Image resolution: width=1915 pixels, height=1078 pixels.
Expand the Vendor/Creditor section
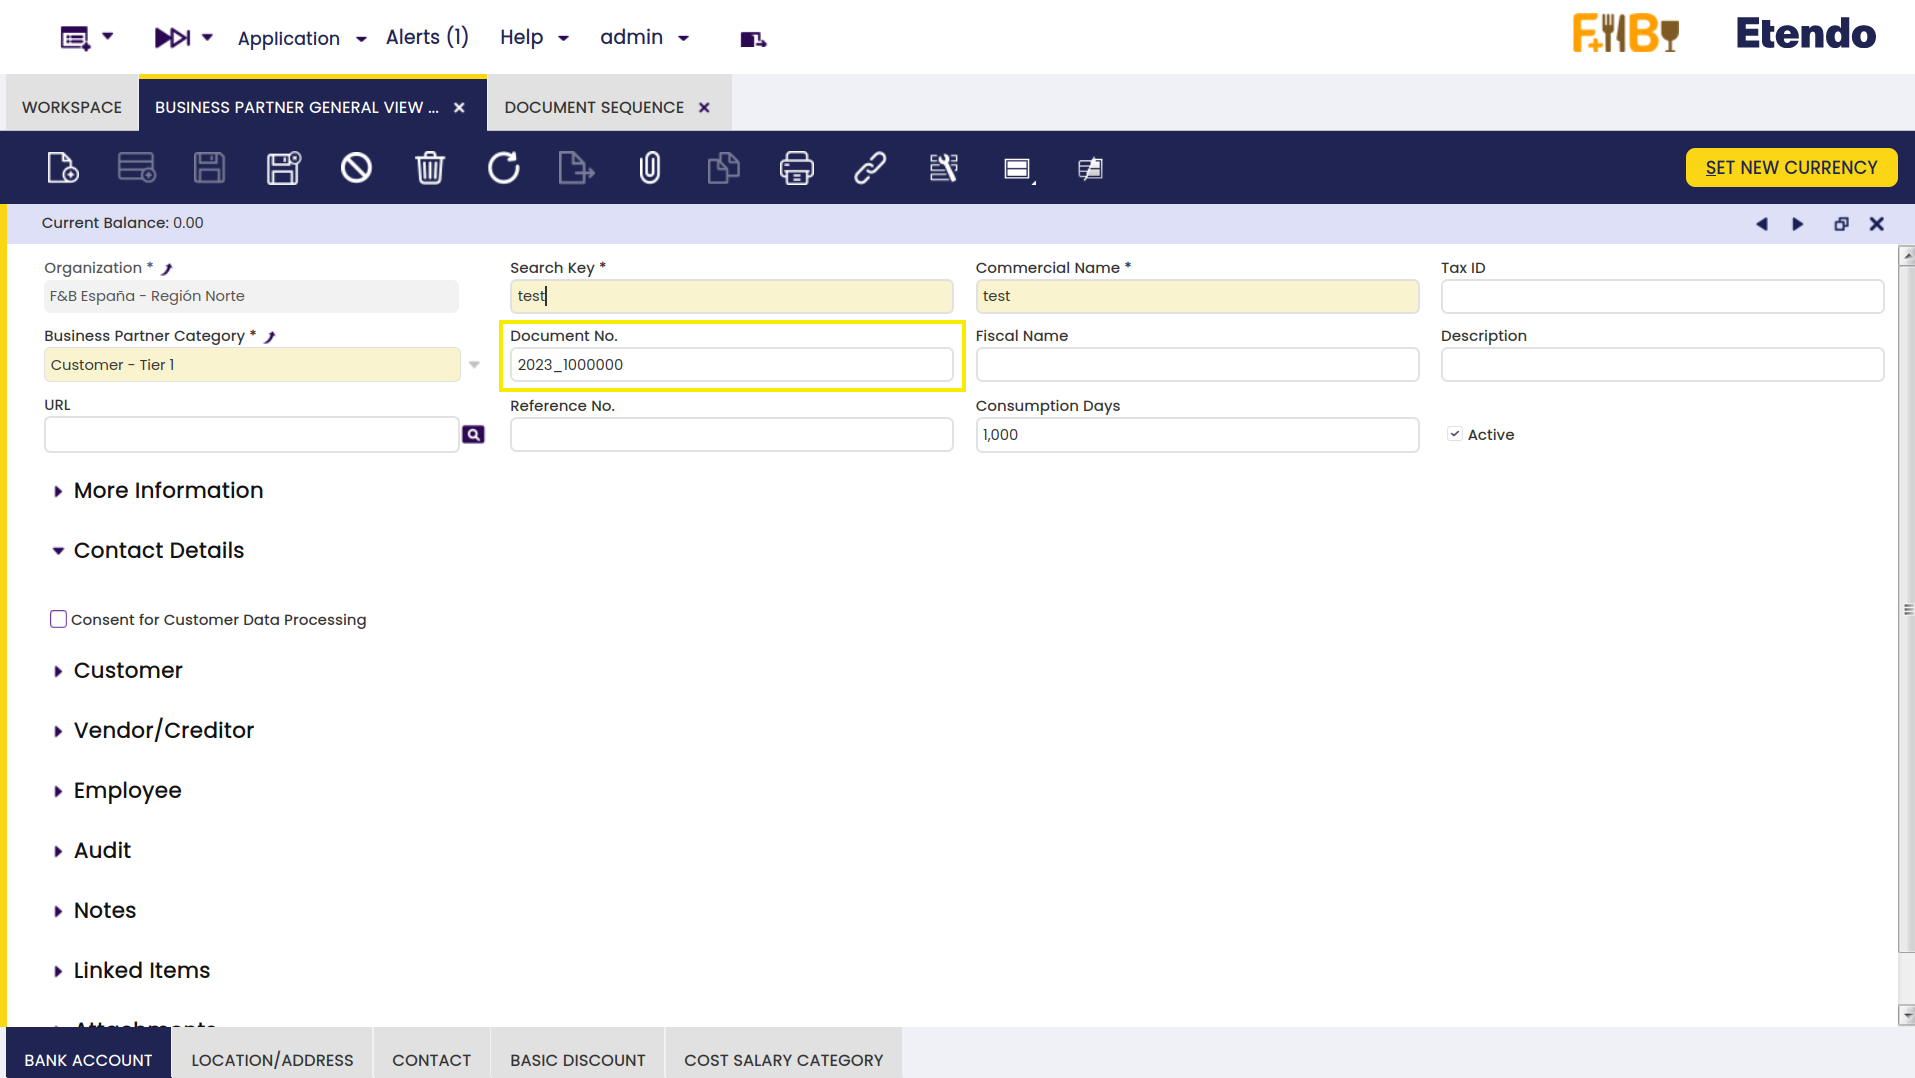point(163,731)
